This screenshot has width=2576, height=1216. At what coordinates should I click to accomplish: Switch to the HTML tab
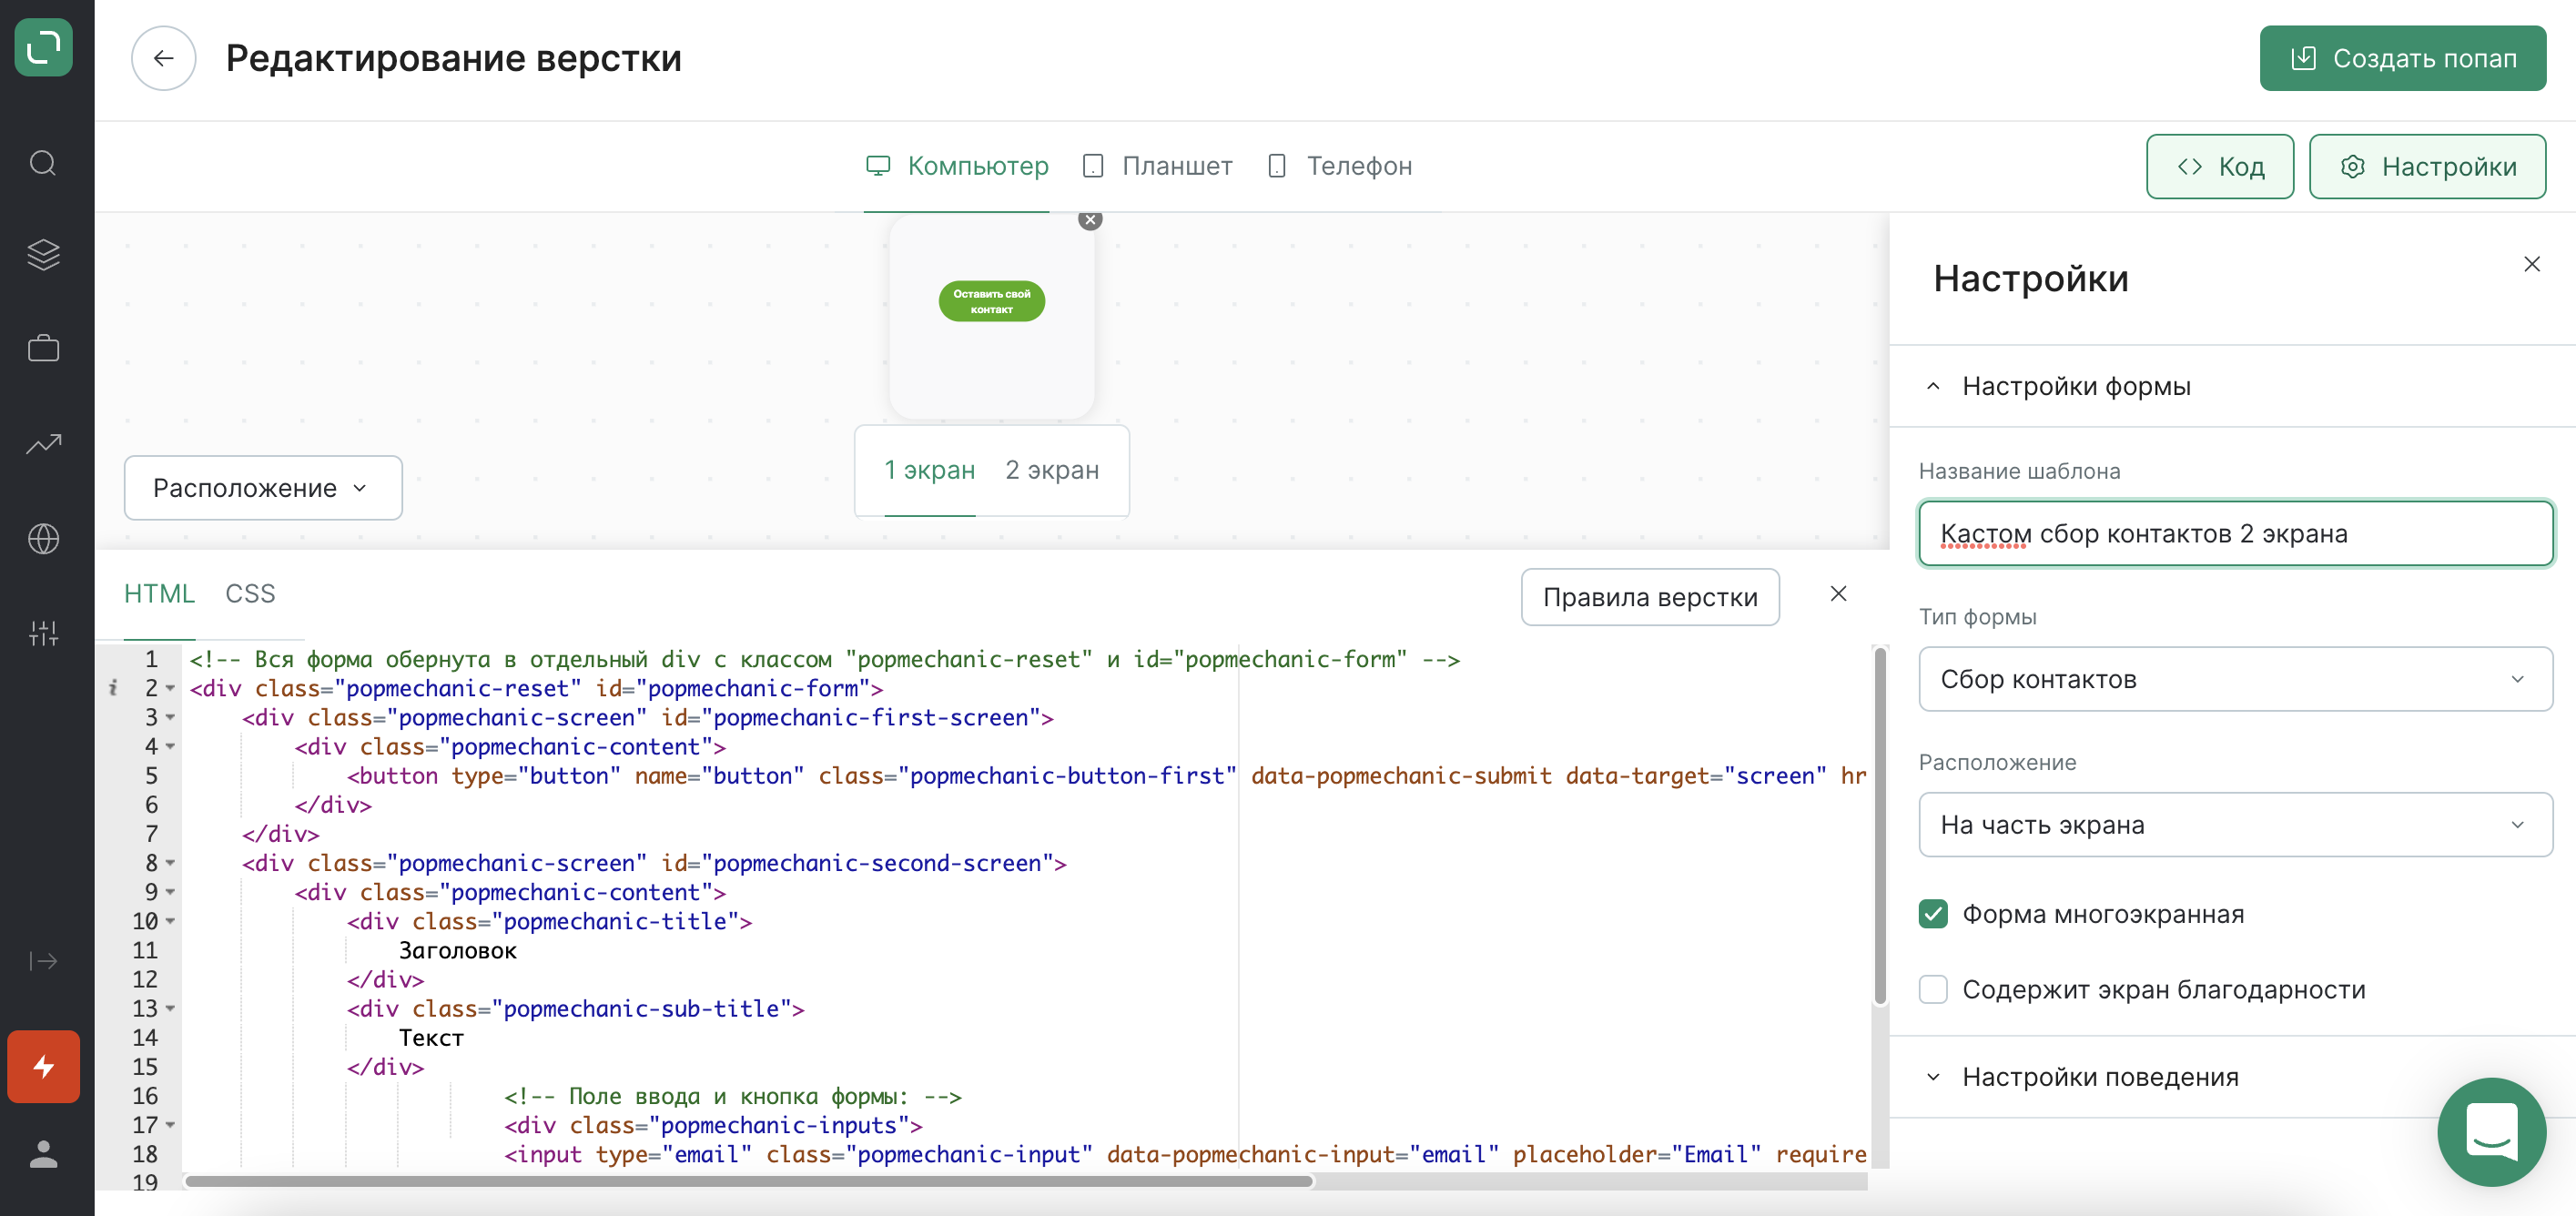[x=159, y=594]
